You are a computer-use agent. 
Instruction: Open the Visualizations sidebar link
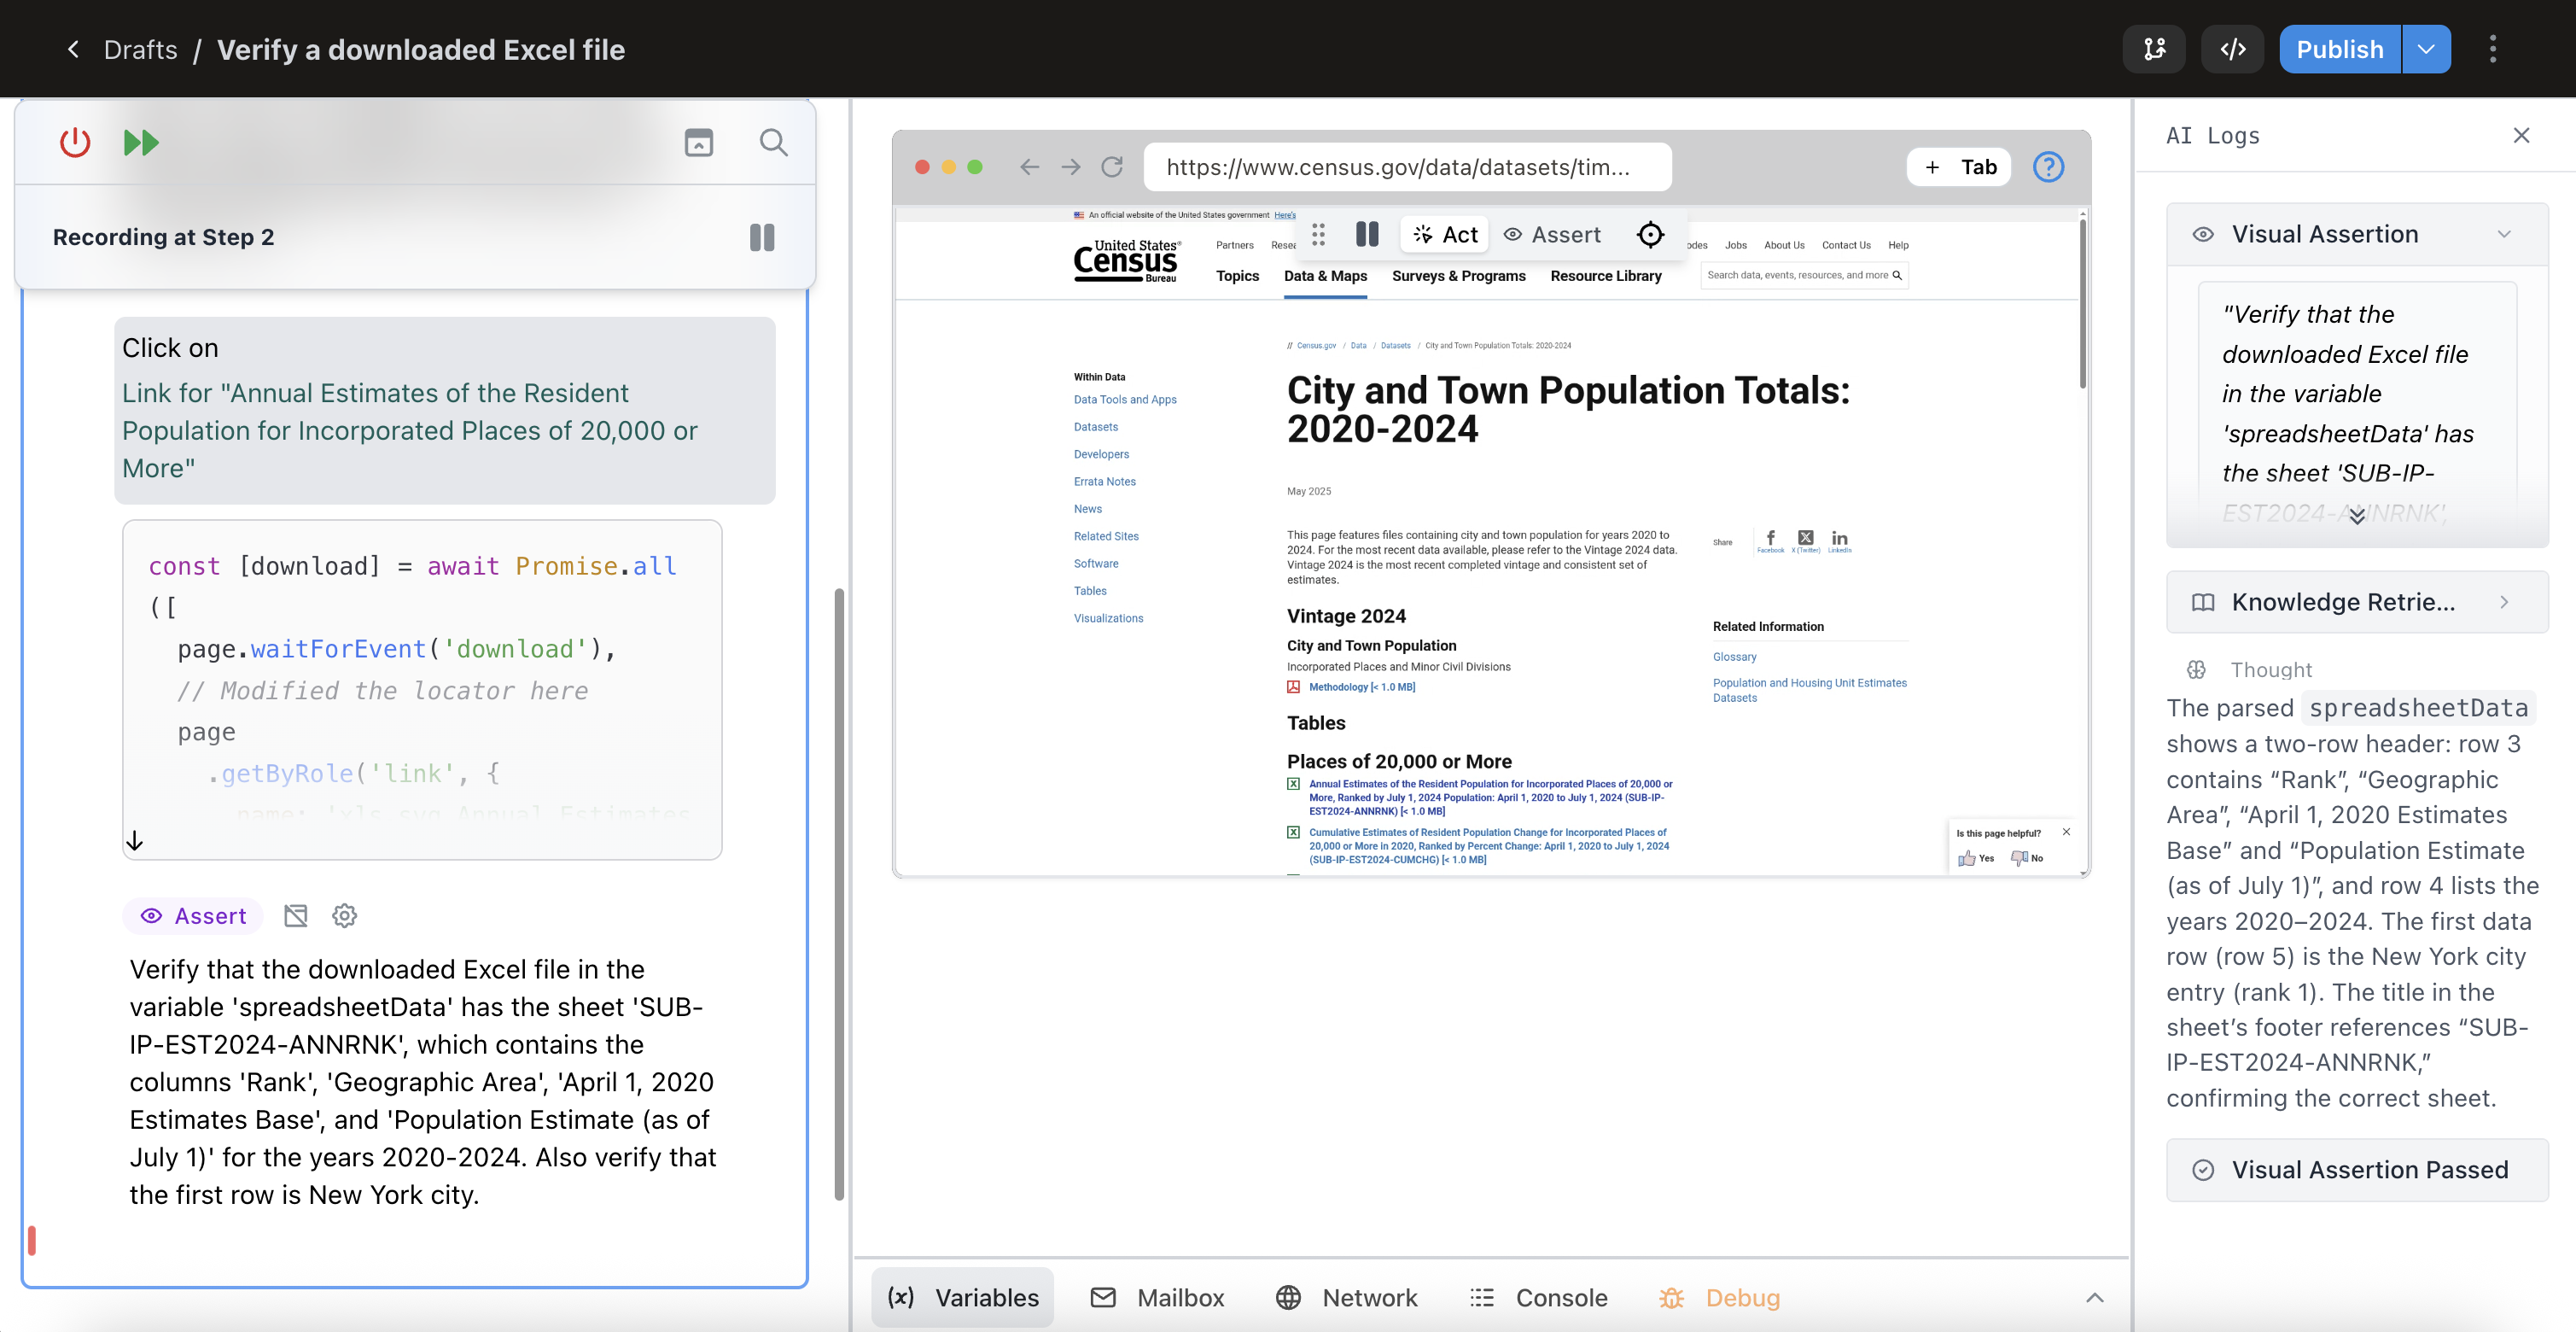[x=1108, y=618]
